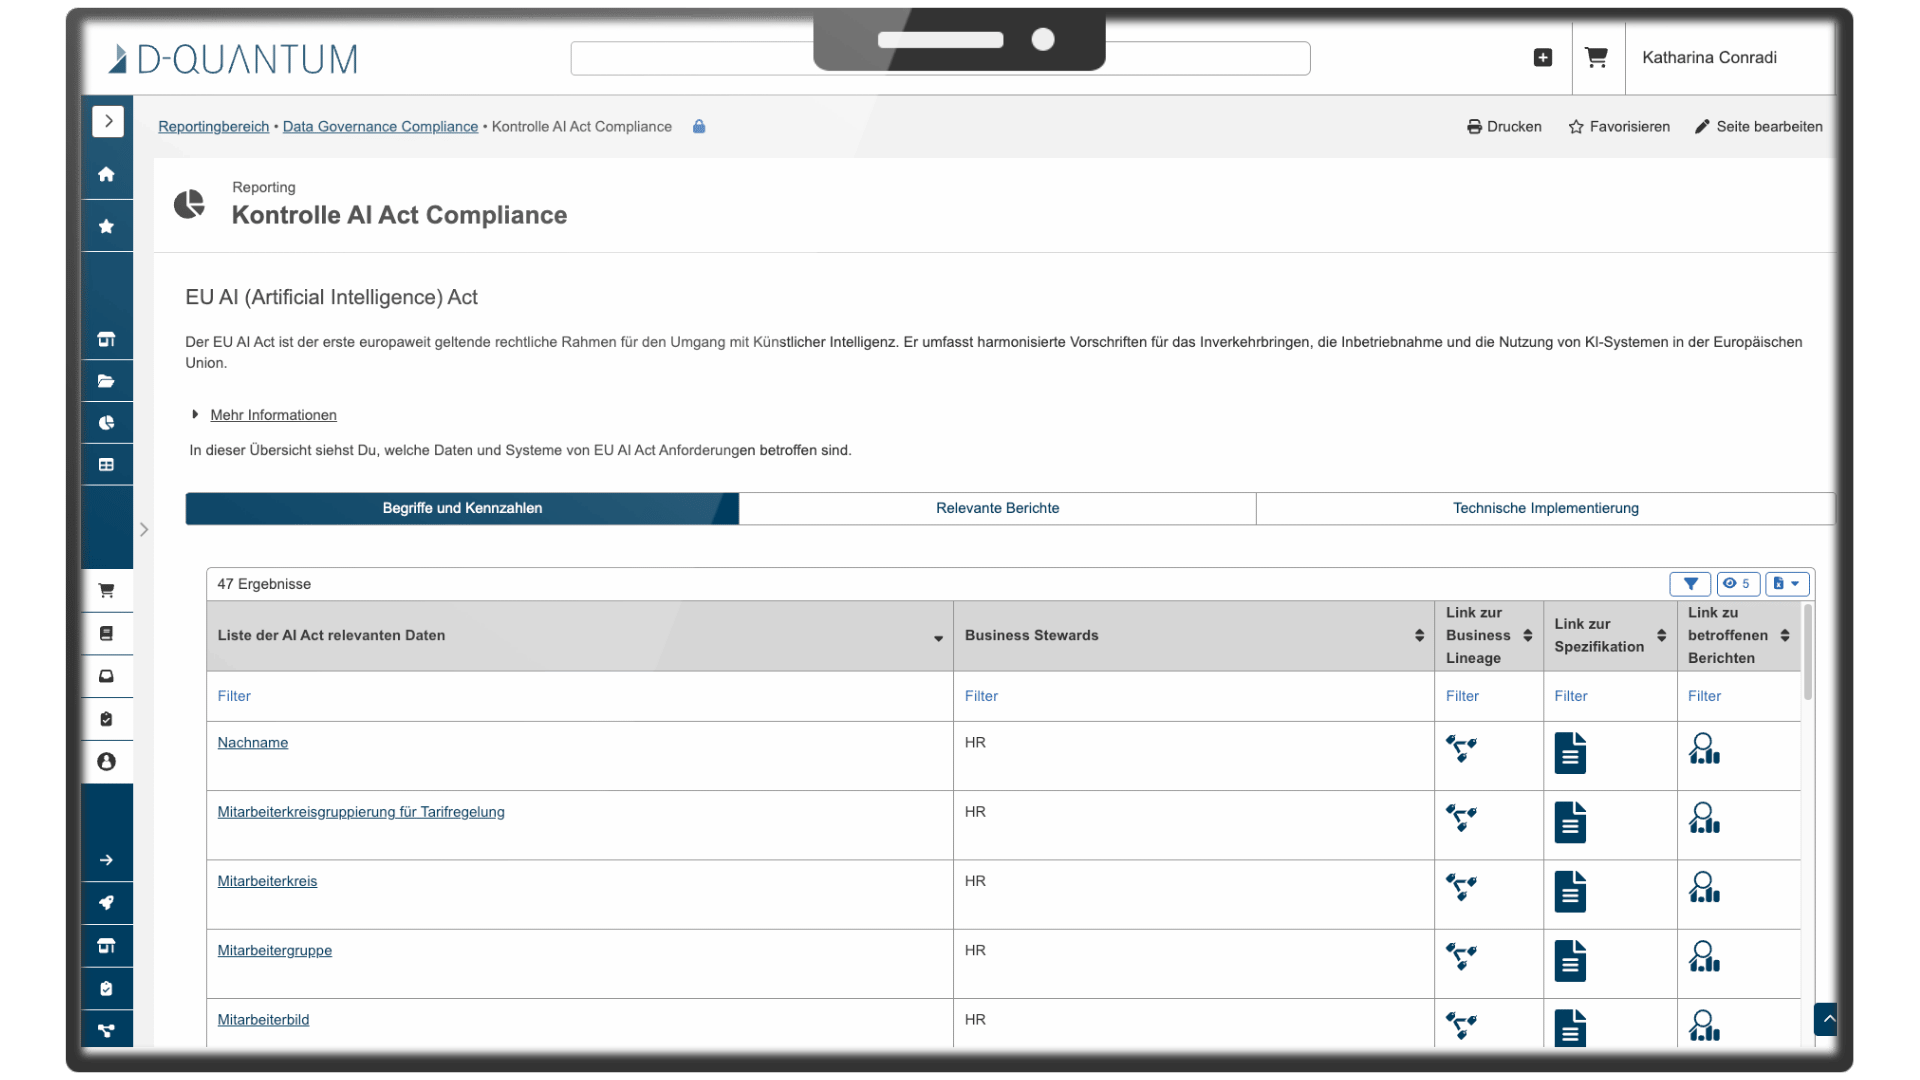Switch to Technische Implementierung tab

tap(1545, 508)
